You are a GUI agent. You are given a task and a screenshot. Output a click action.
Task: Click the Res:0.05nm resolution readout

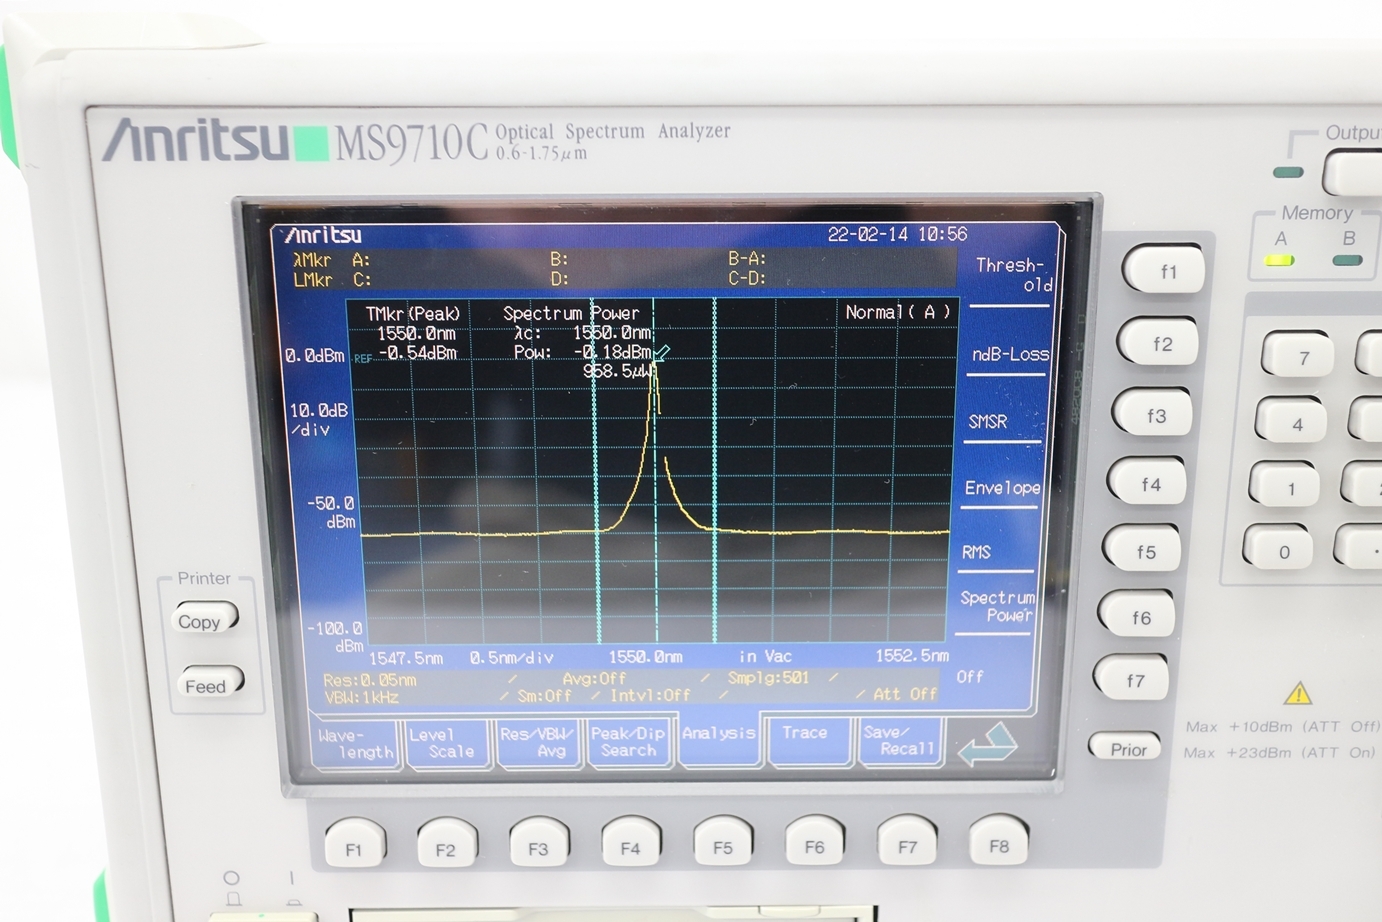[369, 680]
